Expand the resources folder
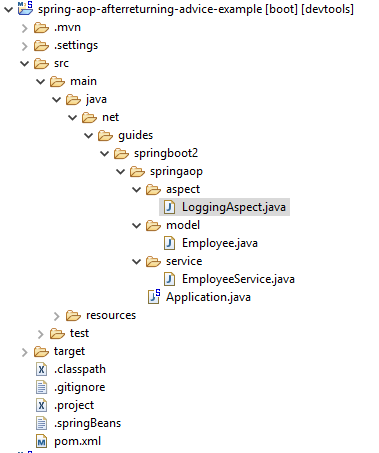This screenshot has height=453, width=379. [56, 316]
